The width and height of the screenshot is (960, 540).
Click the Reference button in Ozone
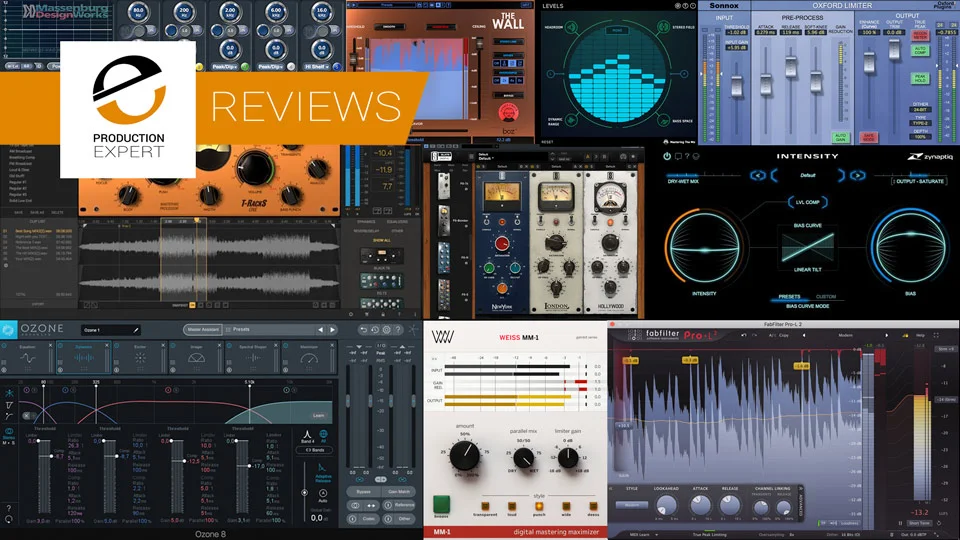(x=399, y=505)
